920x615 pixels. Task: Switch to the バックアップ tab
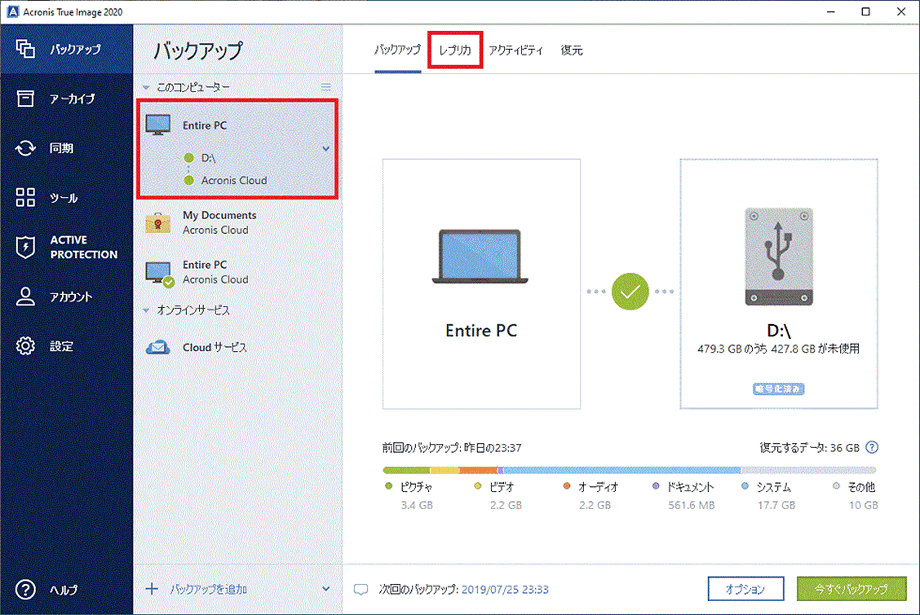pos(397,50)
